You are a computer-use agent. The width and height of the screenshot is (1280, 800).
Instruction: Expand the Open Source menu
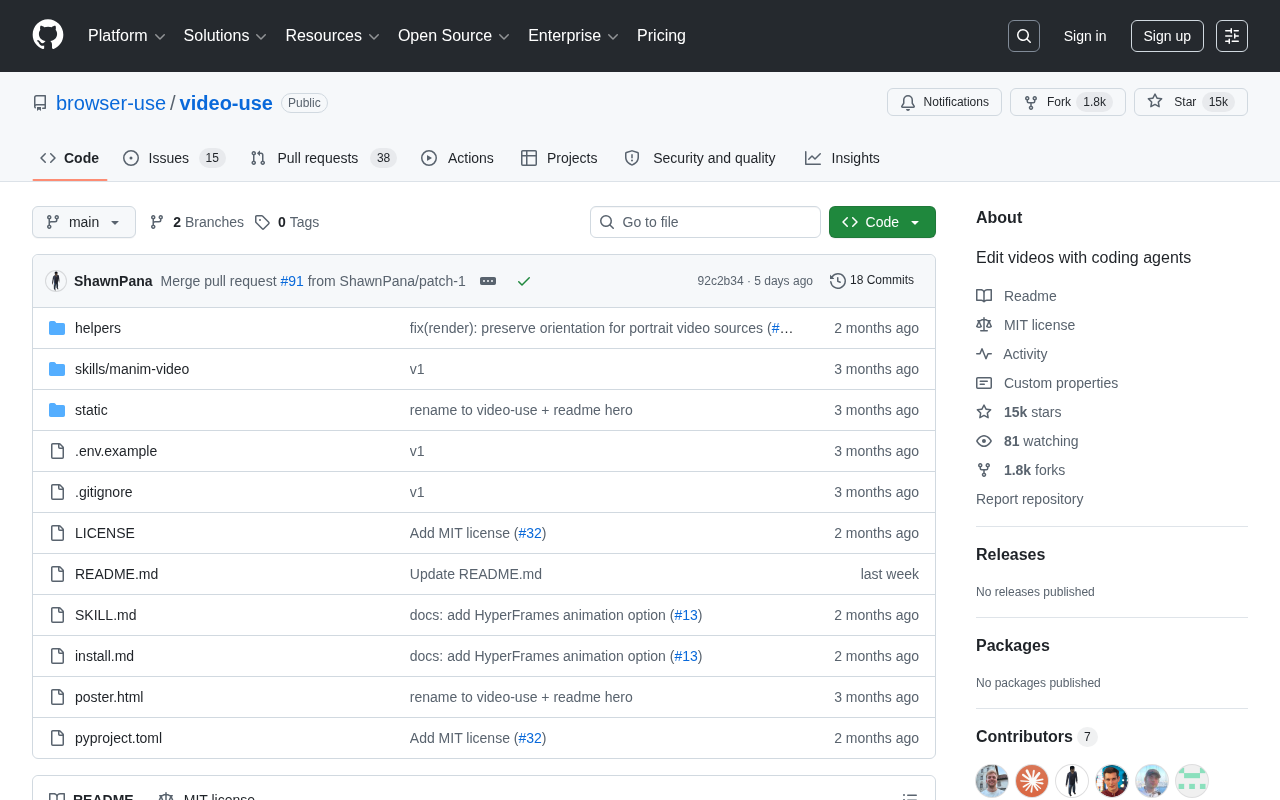tap(454, 36)
